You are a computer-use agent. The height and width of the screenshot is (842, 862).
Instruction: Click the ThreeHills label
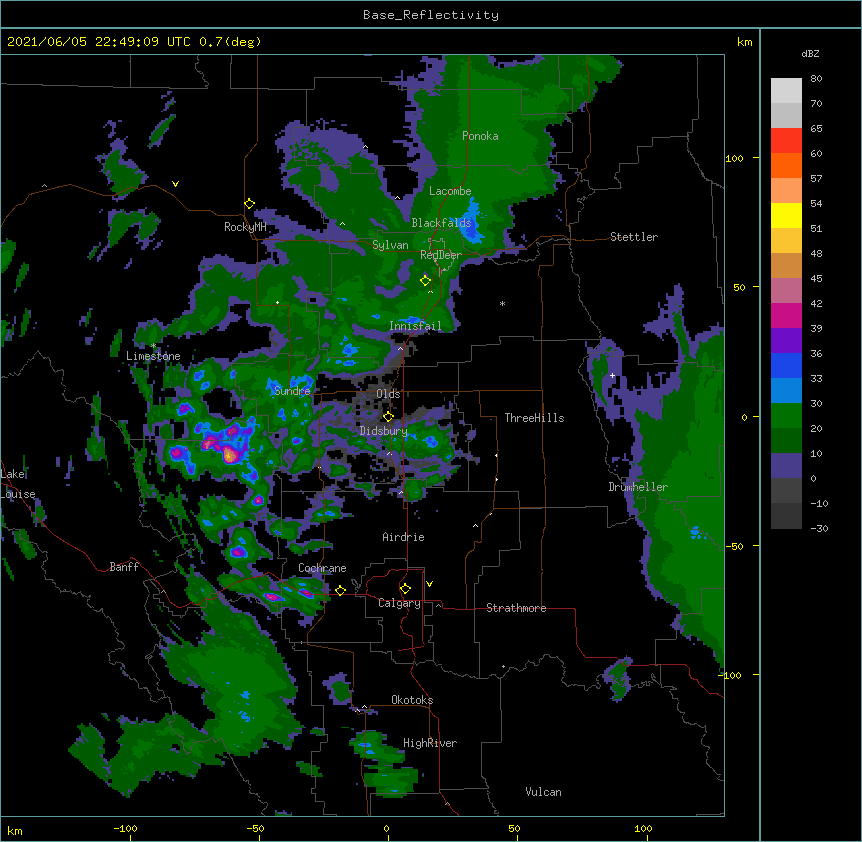[534, 418]
